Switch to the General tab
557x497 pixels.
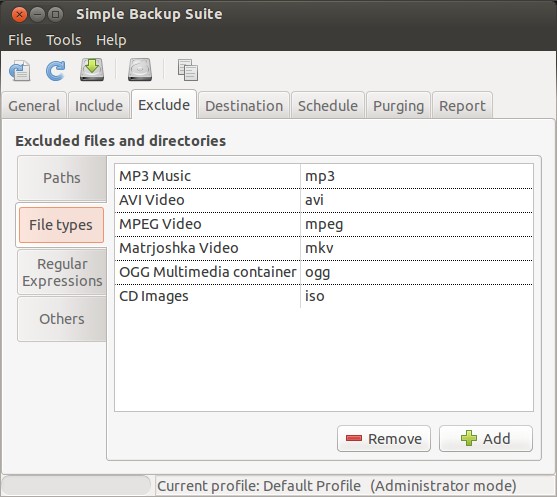pyautogui.click(x=34, y=106)
